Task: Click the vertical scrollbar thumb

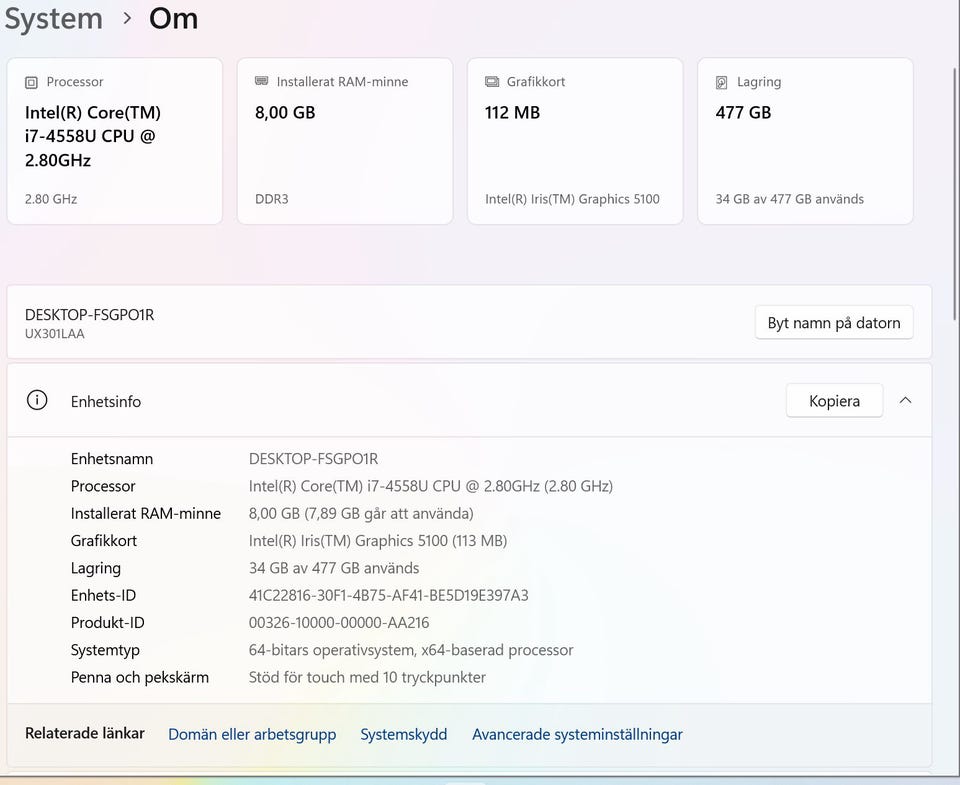Action: click(956, 193)
